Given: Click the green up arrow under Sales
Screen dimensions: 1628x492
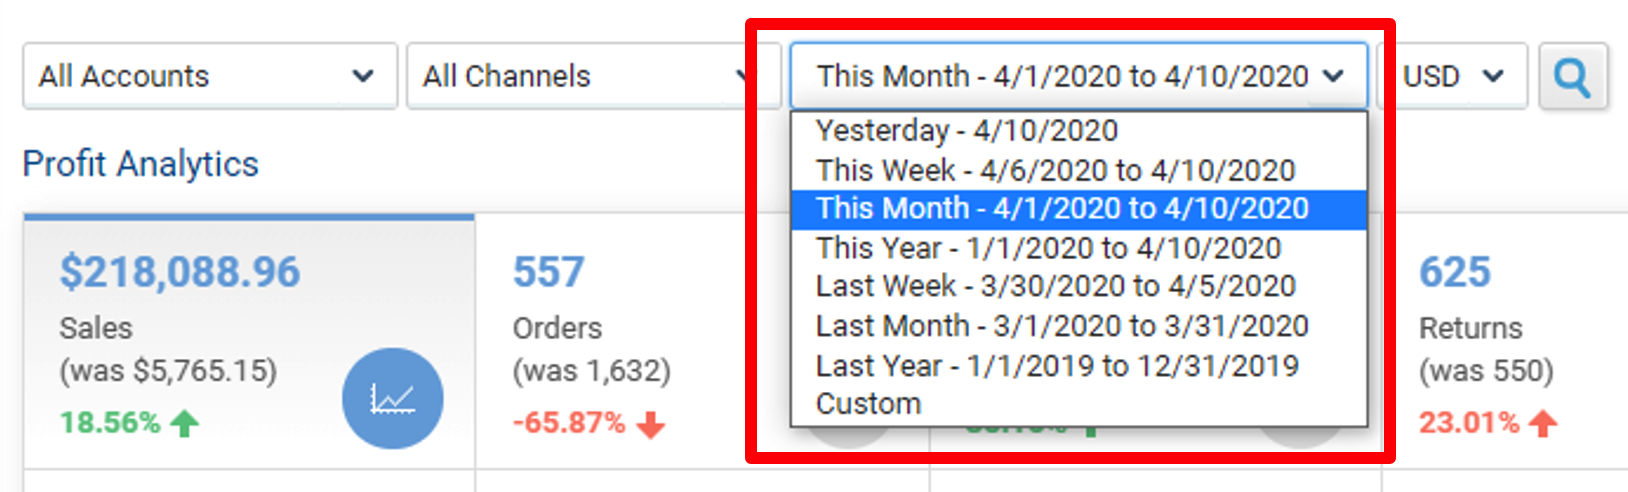Looking at the screenshot, I should 184,424.
